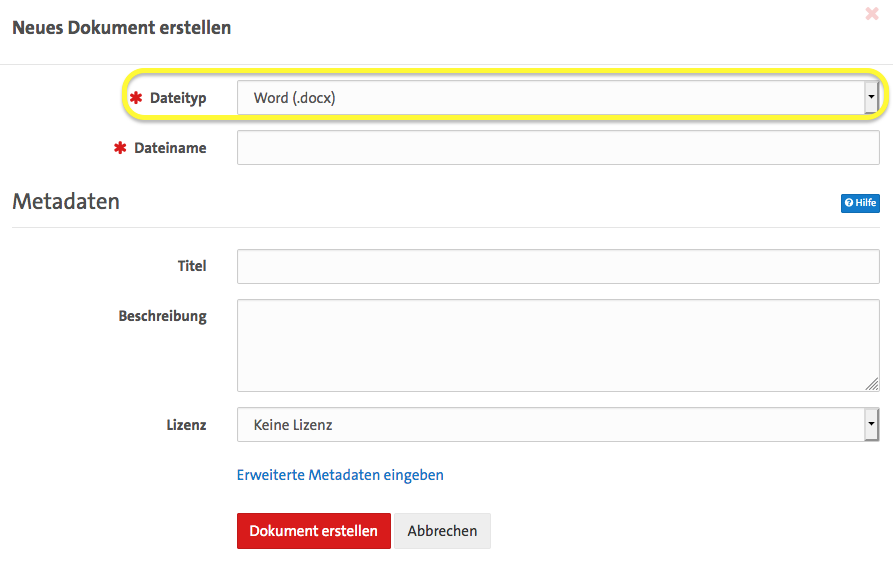893x583 pixels.
Task: Open the Dateityp select showing Word (.docx)
Action: (548, 98)
